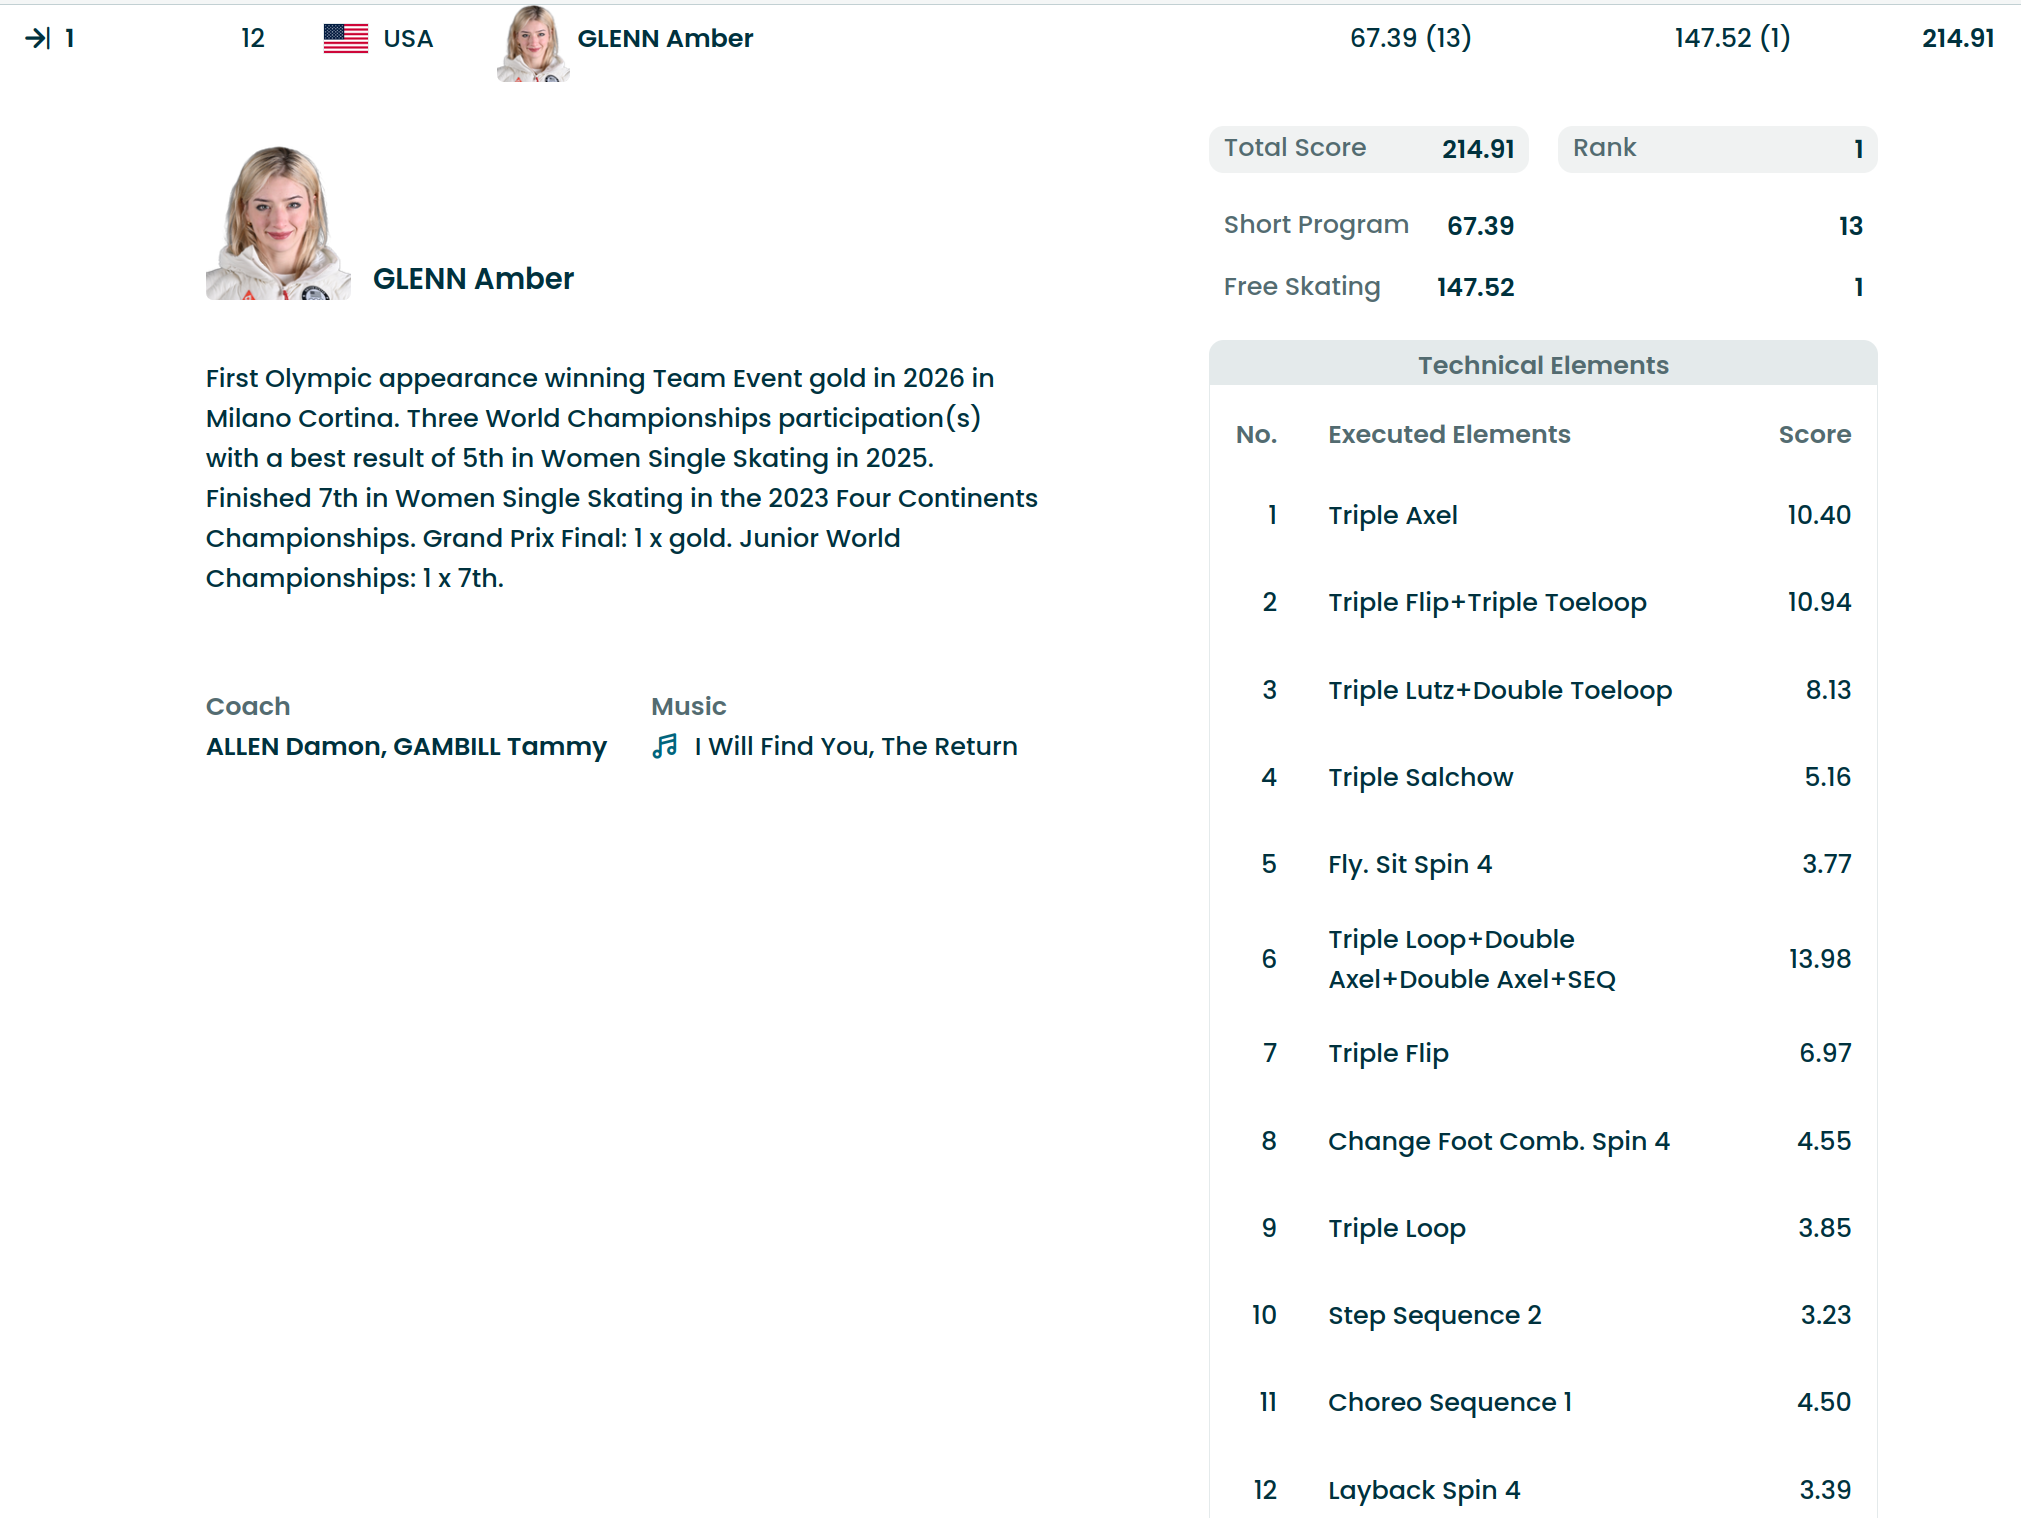The width and height of the screenshot is (2021, 1518).
Task: Select Executed Elements column header
Action: (1448, 435)
